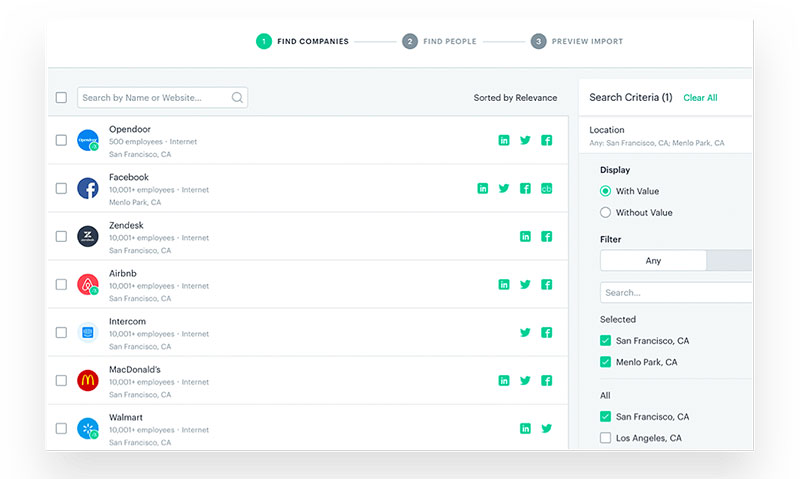
Task: Check the Los Angeles, CA option
Action: tap(605, 438)
